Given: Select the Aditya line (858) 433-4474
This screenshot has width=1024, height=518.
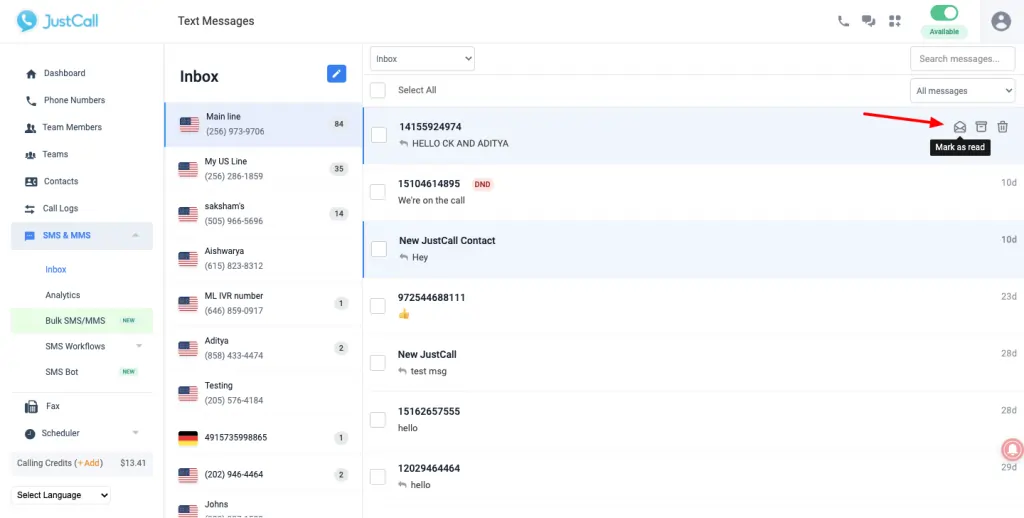Looking at the screenshot, I should [263, 348].
